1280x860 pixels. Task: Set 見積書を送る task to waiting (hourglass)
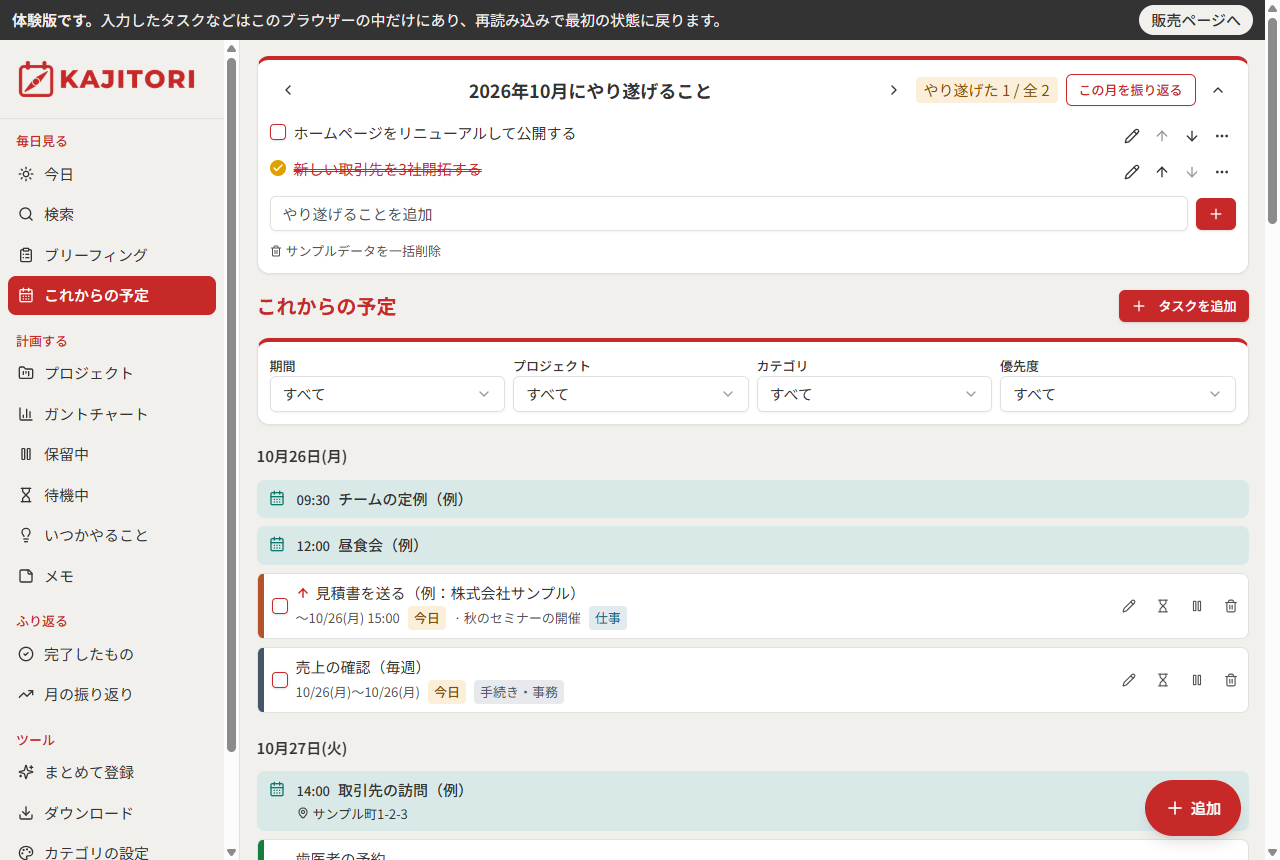pos(1163,606)
